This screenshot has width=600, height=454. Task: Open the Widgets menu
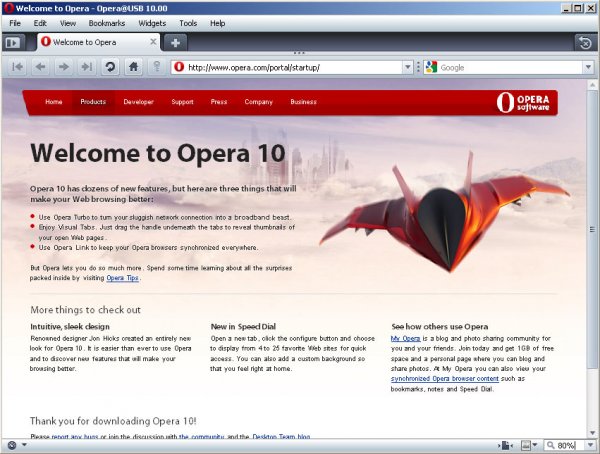click(x=152, y=23)
